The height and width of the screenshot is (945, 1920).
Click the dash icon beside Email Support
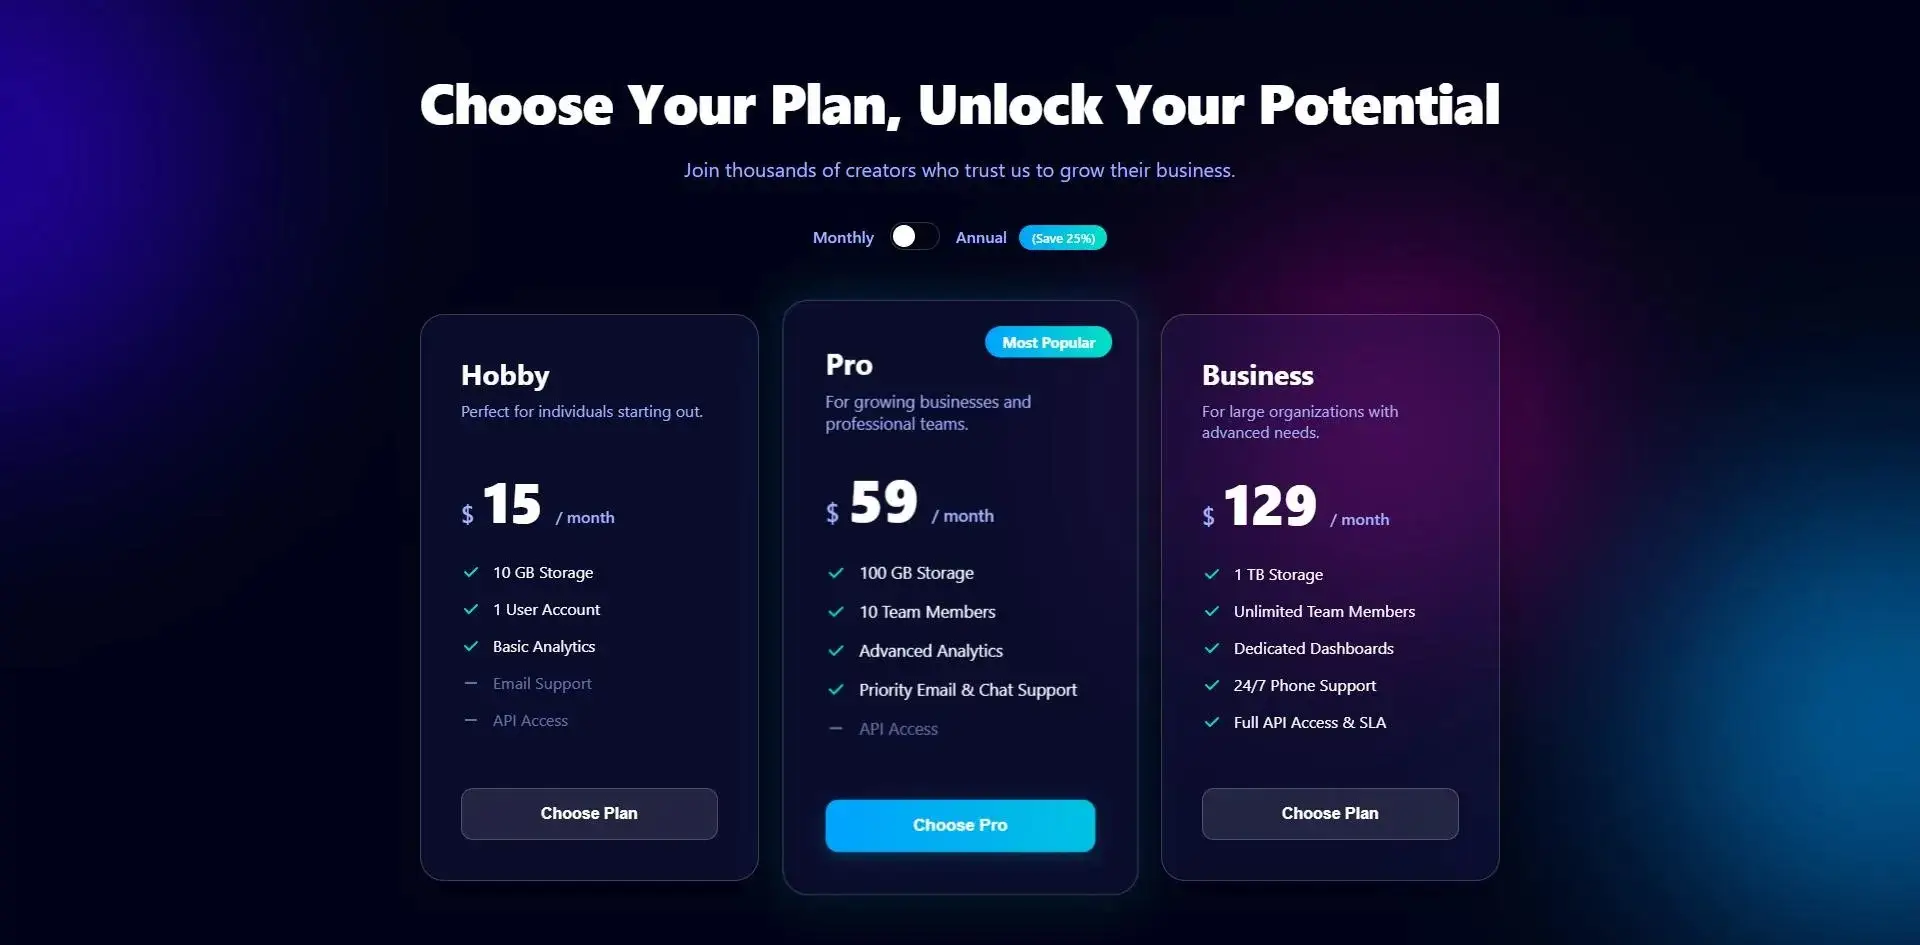(471, 683)
